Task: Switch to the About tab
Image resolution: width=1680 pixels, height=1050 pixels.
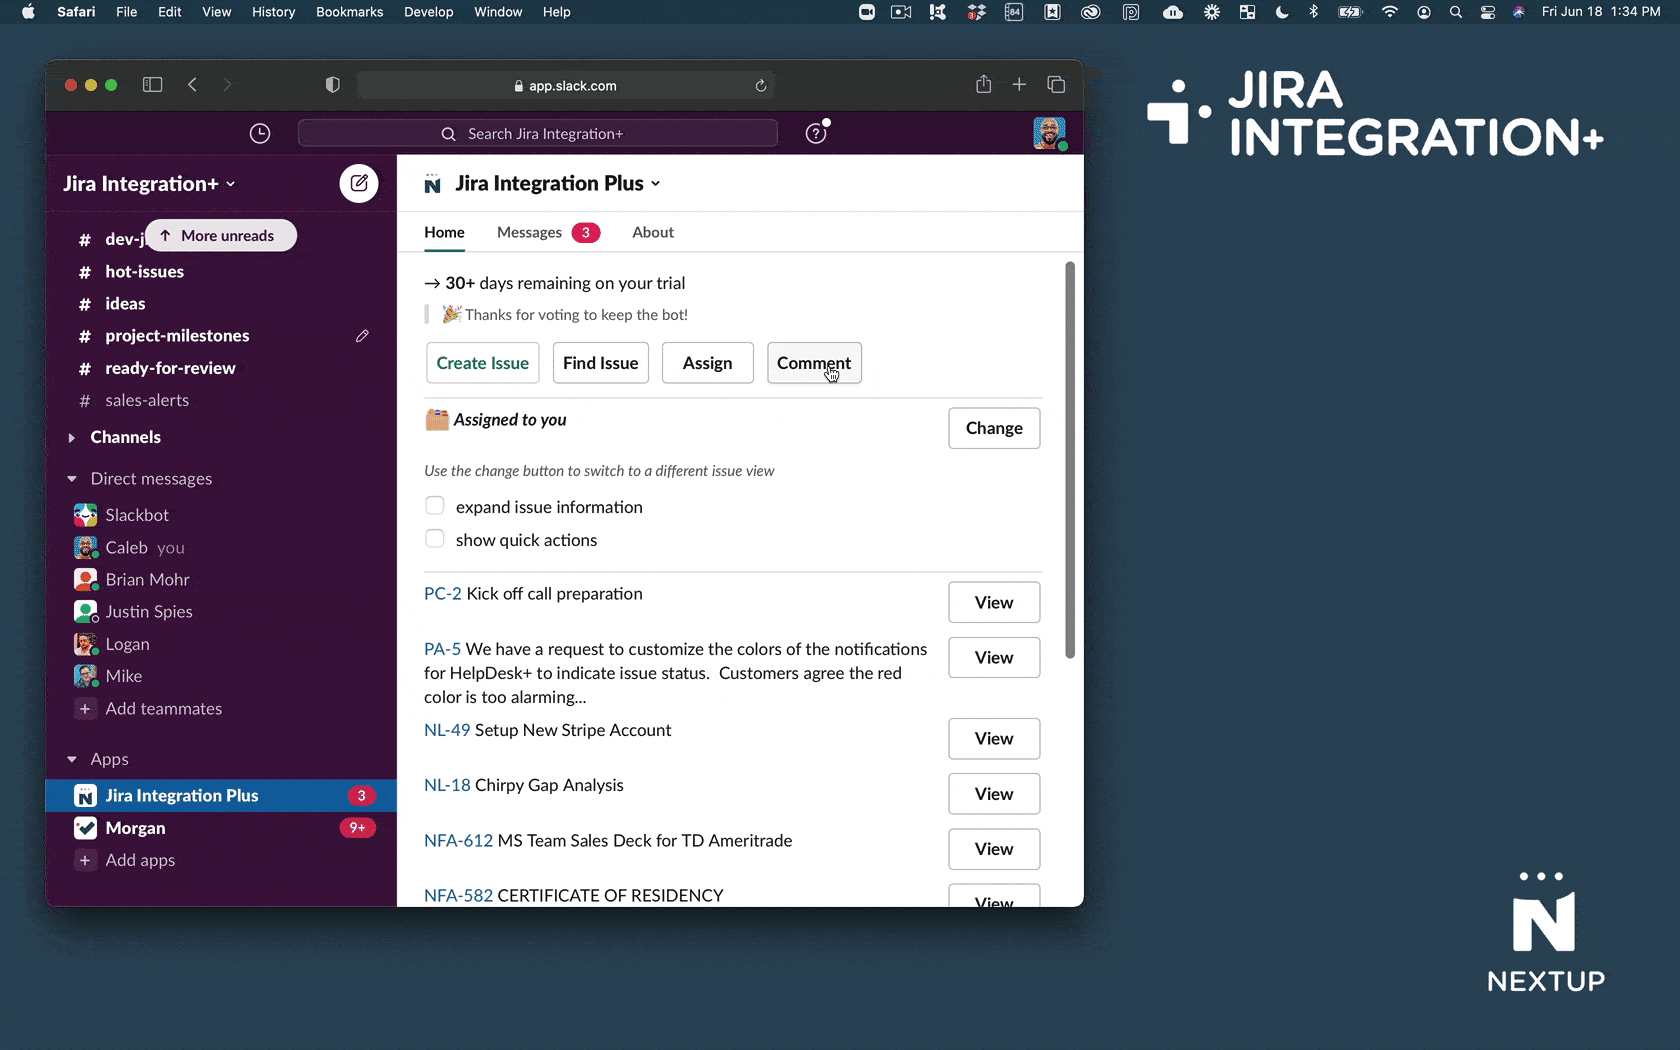Action: [x=653, y=232]
